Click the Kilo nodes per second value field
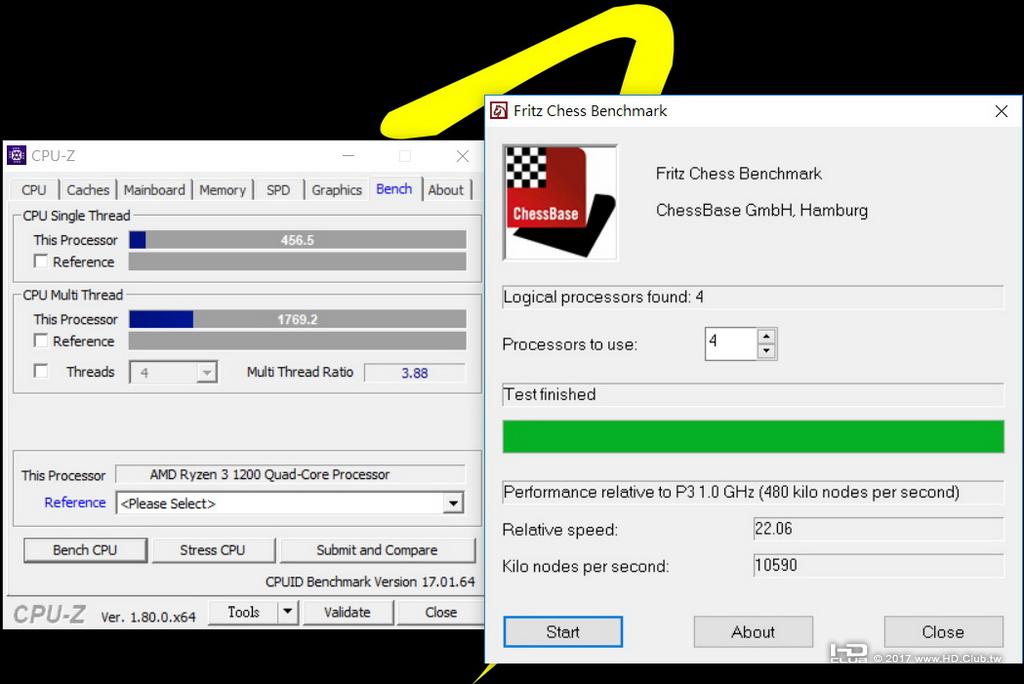 coord(878,565)
